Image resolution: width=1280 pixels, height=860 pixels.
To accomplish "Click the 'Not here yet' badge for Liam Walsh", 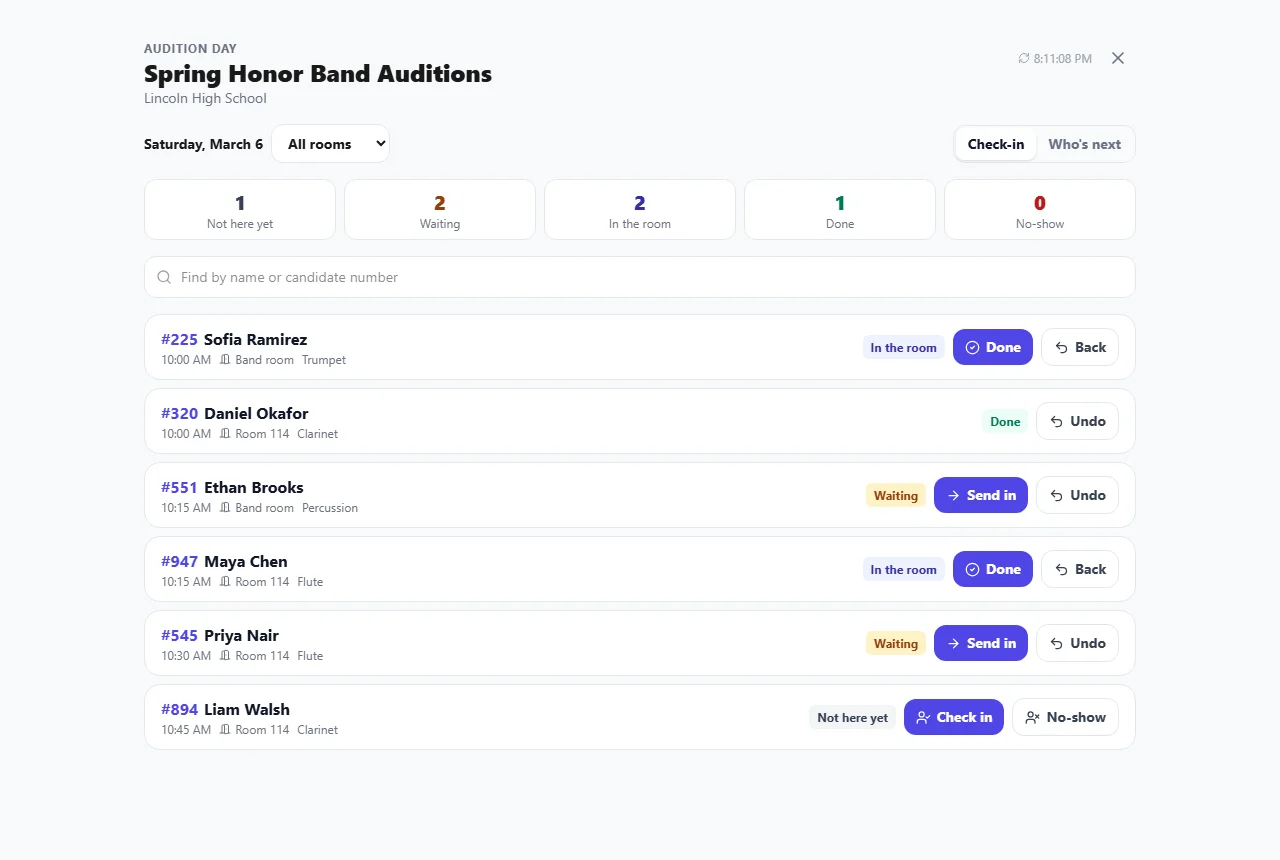I will (x=852, y=718).
